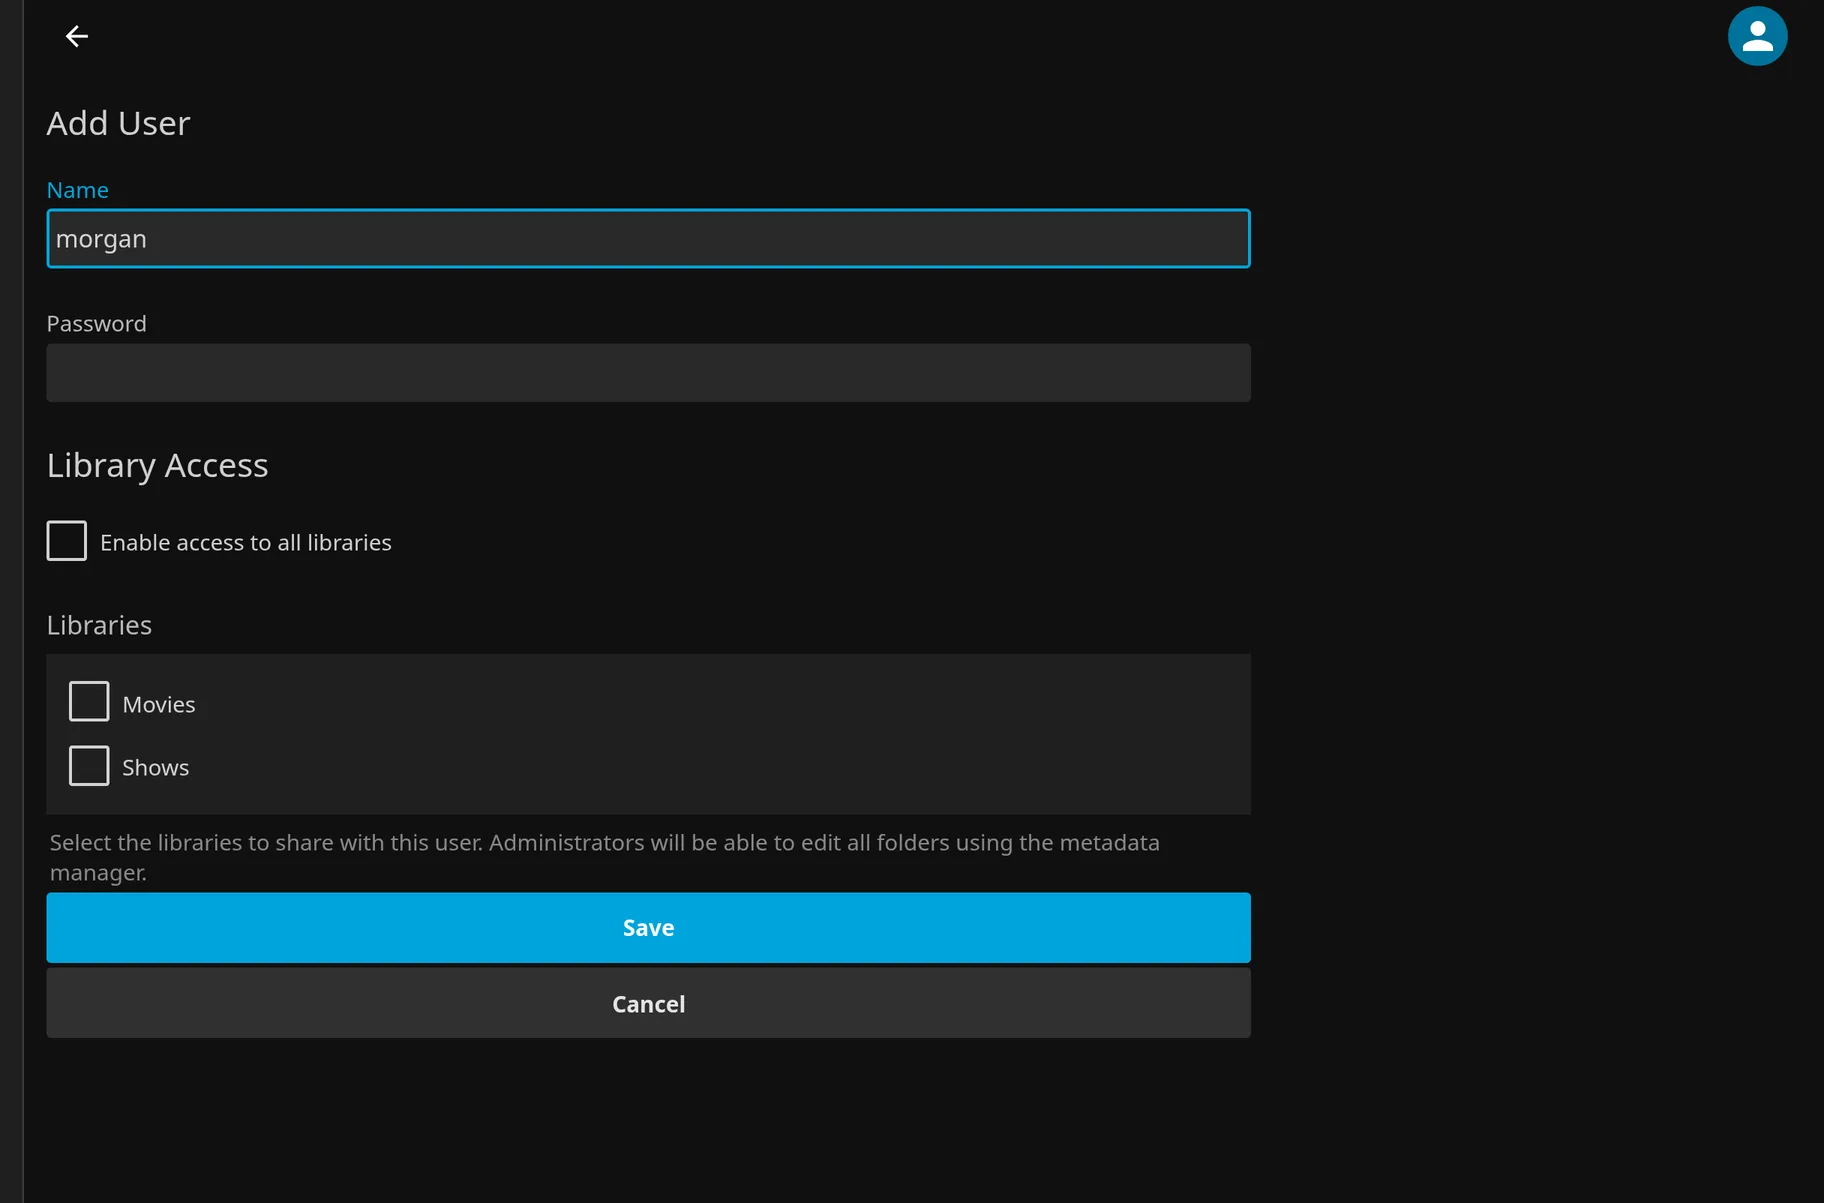Viewport: 1824px width, 1203px height.
Task: Save the new user
Action: 648,928
